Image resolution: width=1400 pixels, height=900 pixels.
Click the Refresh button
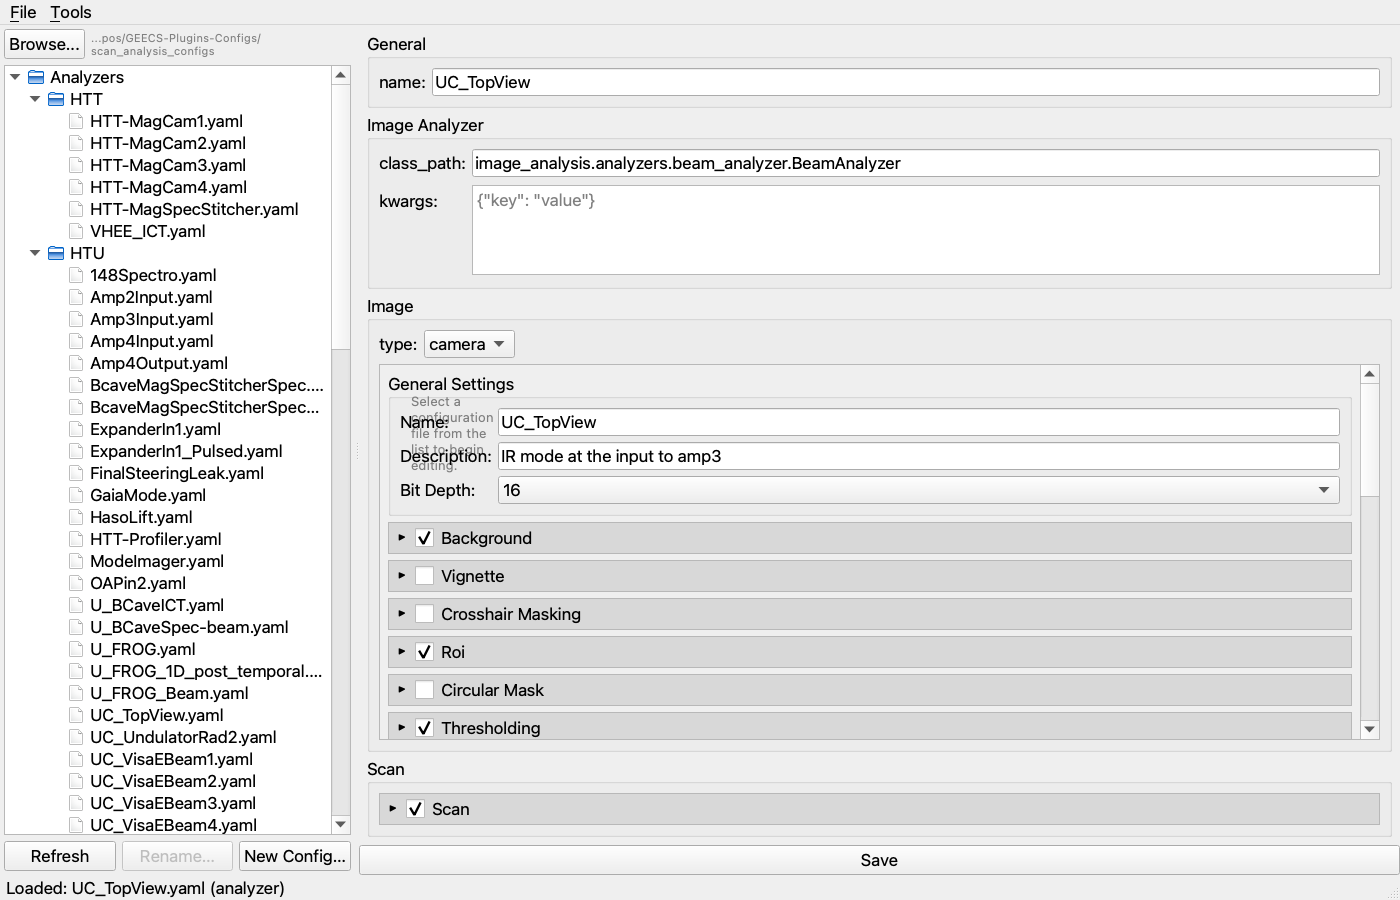(60, 856)
